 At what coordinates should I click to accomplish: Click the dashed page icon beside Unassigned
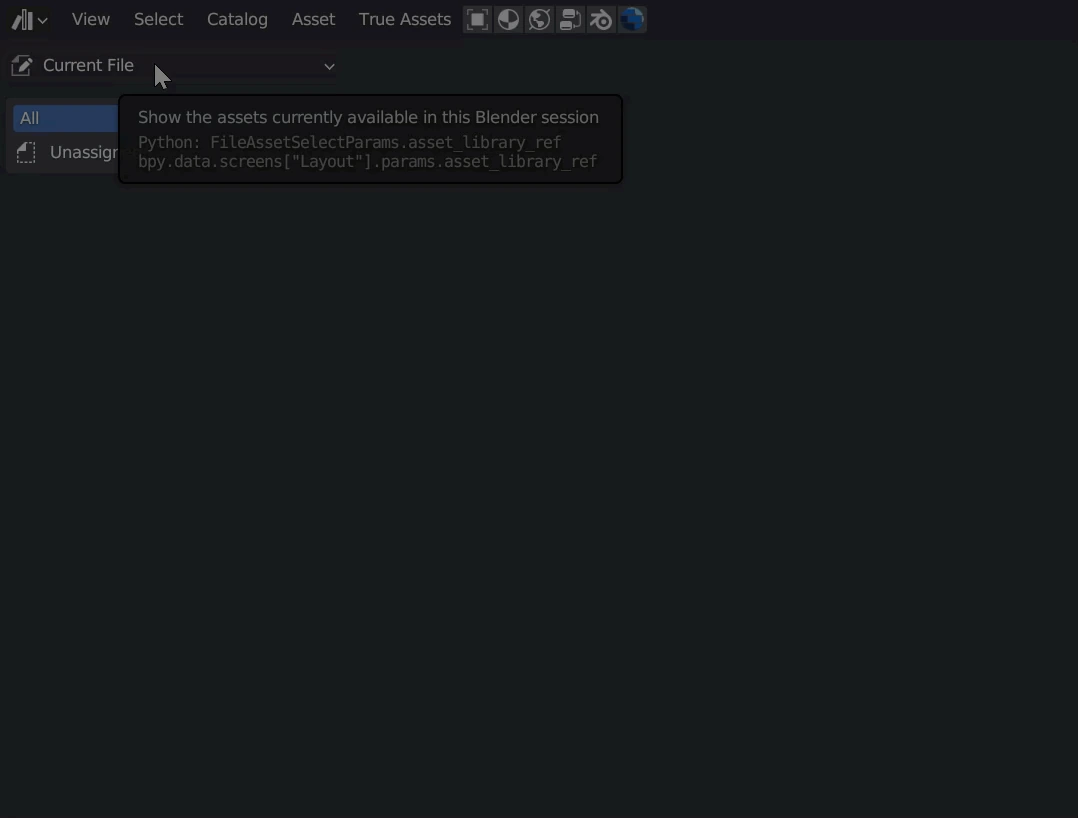tap(26, 152)
